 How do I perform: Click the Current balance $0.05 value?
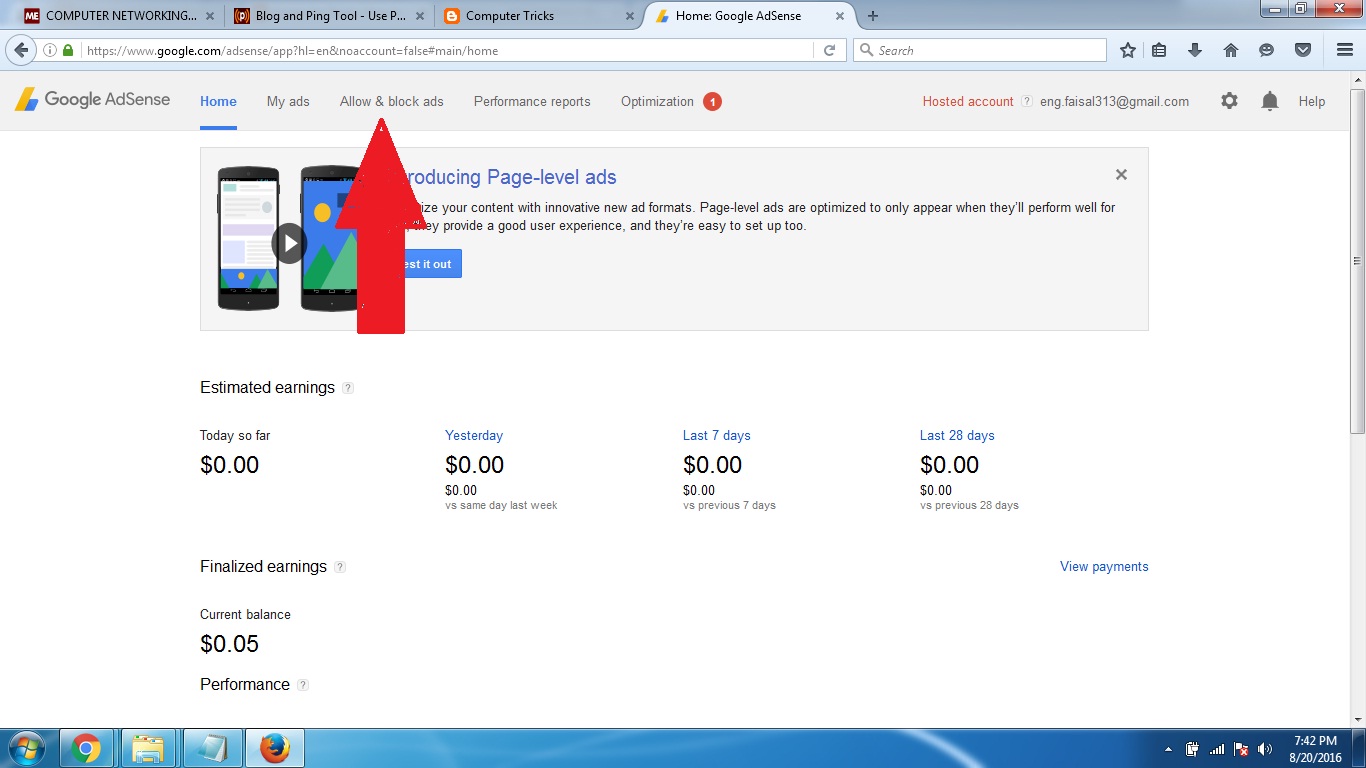229,644
